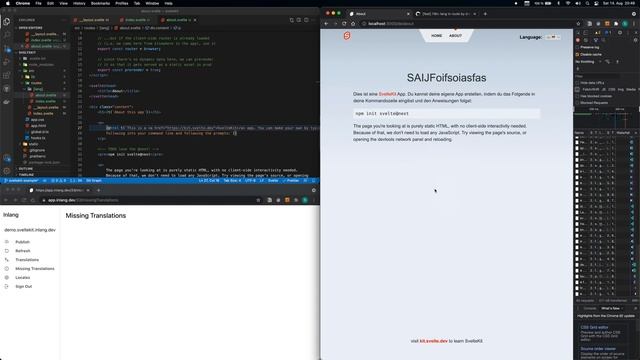Click Git Graph in the VS Code status bar
Viewport: 640px width, 360px height.
pyautogui.click(x=94, y=180)
